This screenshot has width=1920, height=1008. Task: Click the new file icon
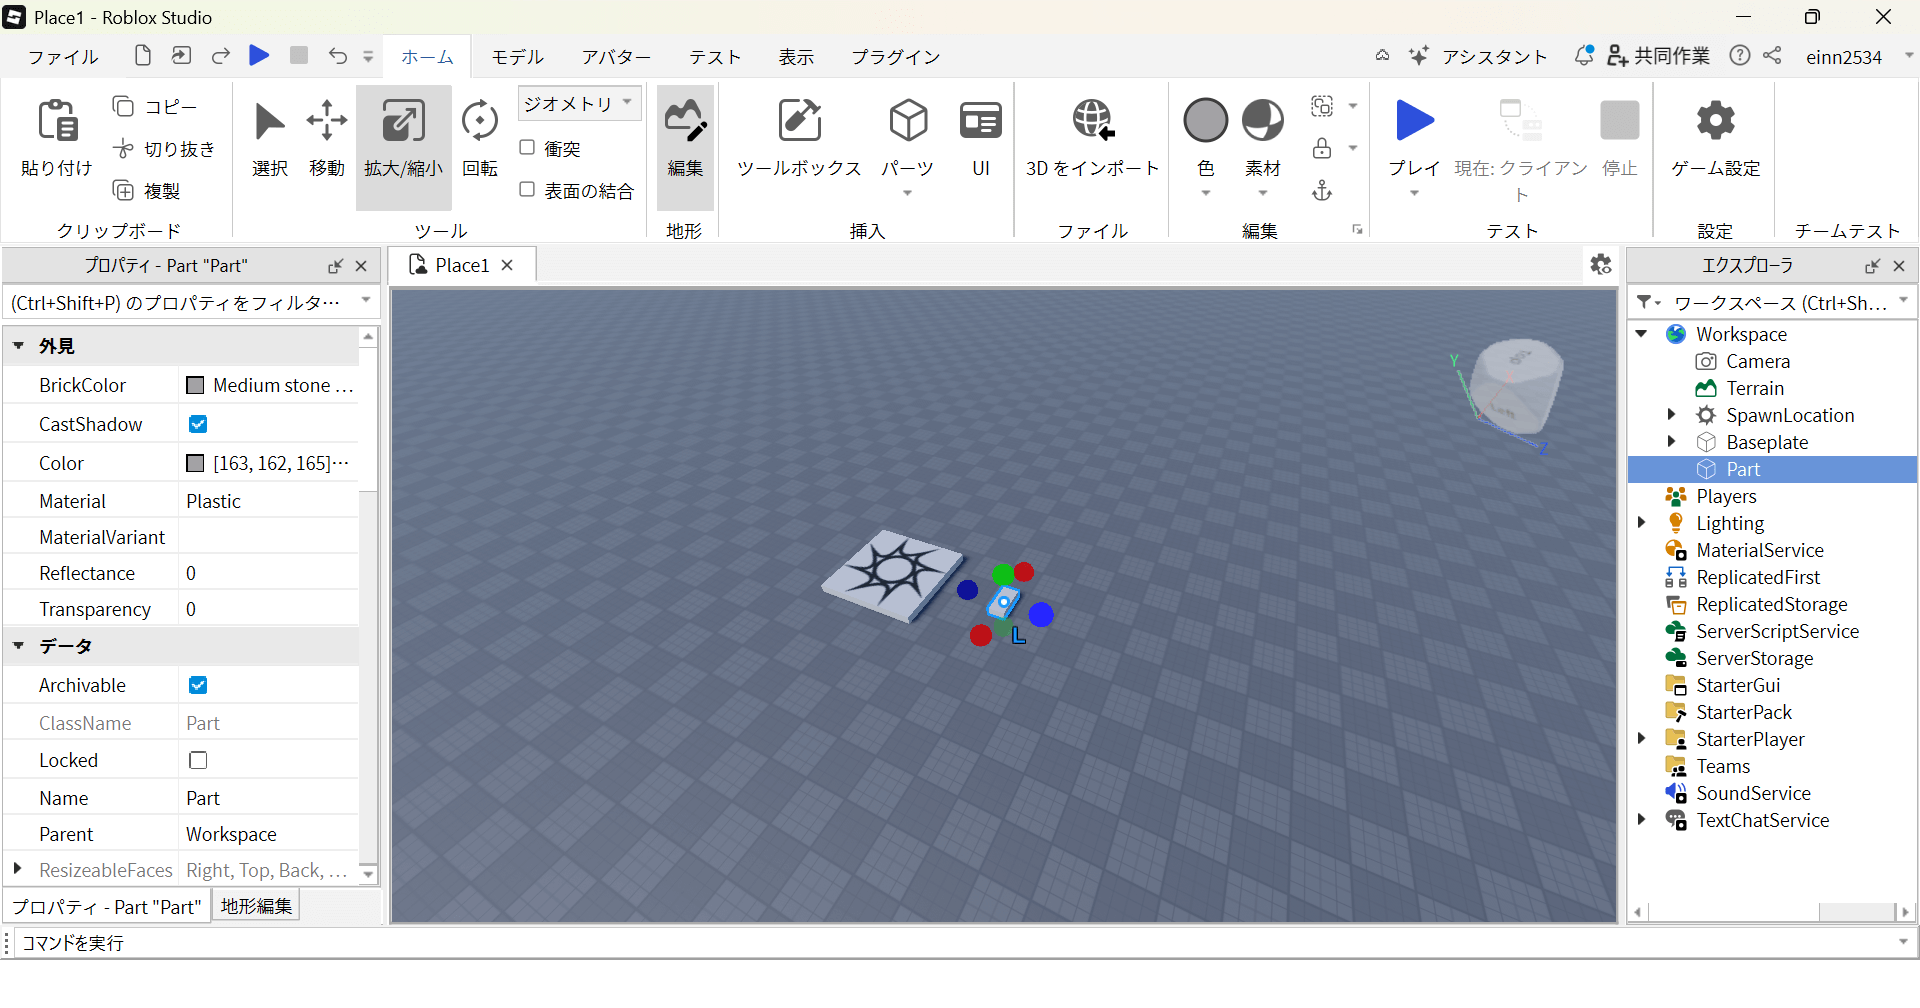point(142,56)
